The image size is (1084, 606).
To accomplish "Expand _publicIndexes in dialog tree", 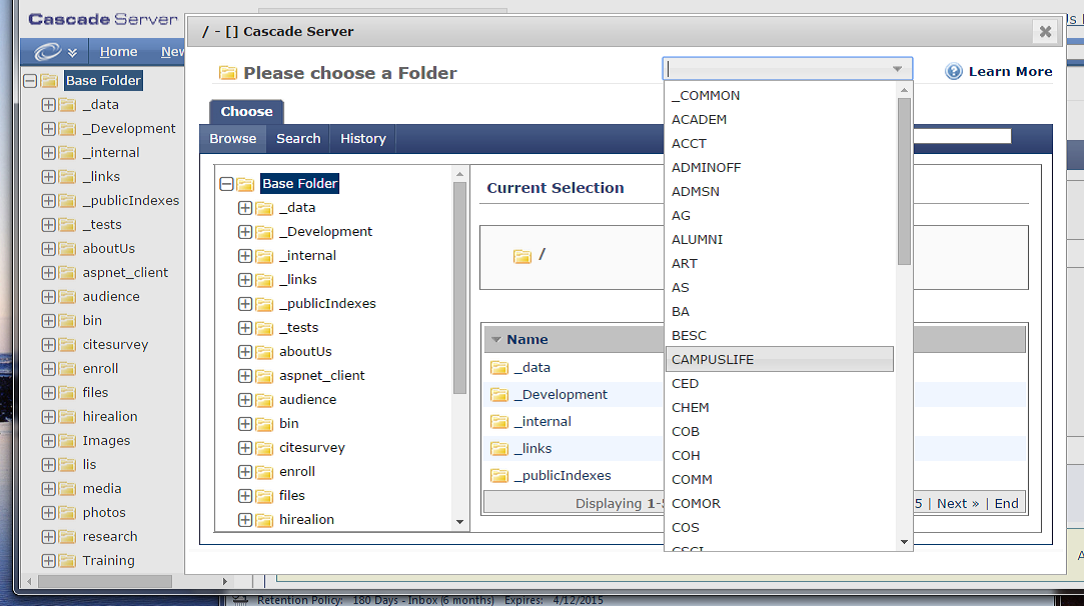I will coord(245,303).
